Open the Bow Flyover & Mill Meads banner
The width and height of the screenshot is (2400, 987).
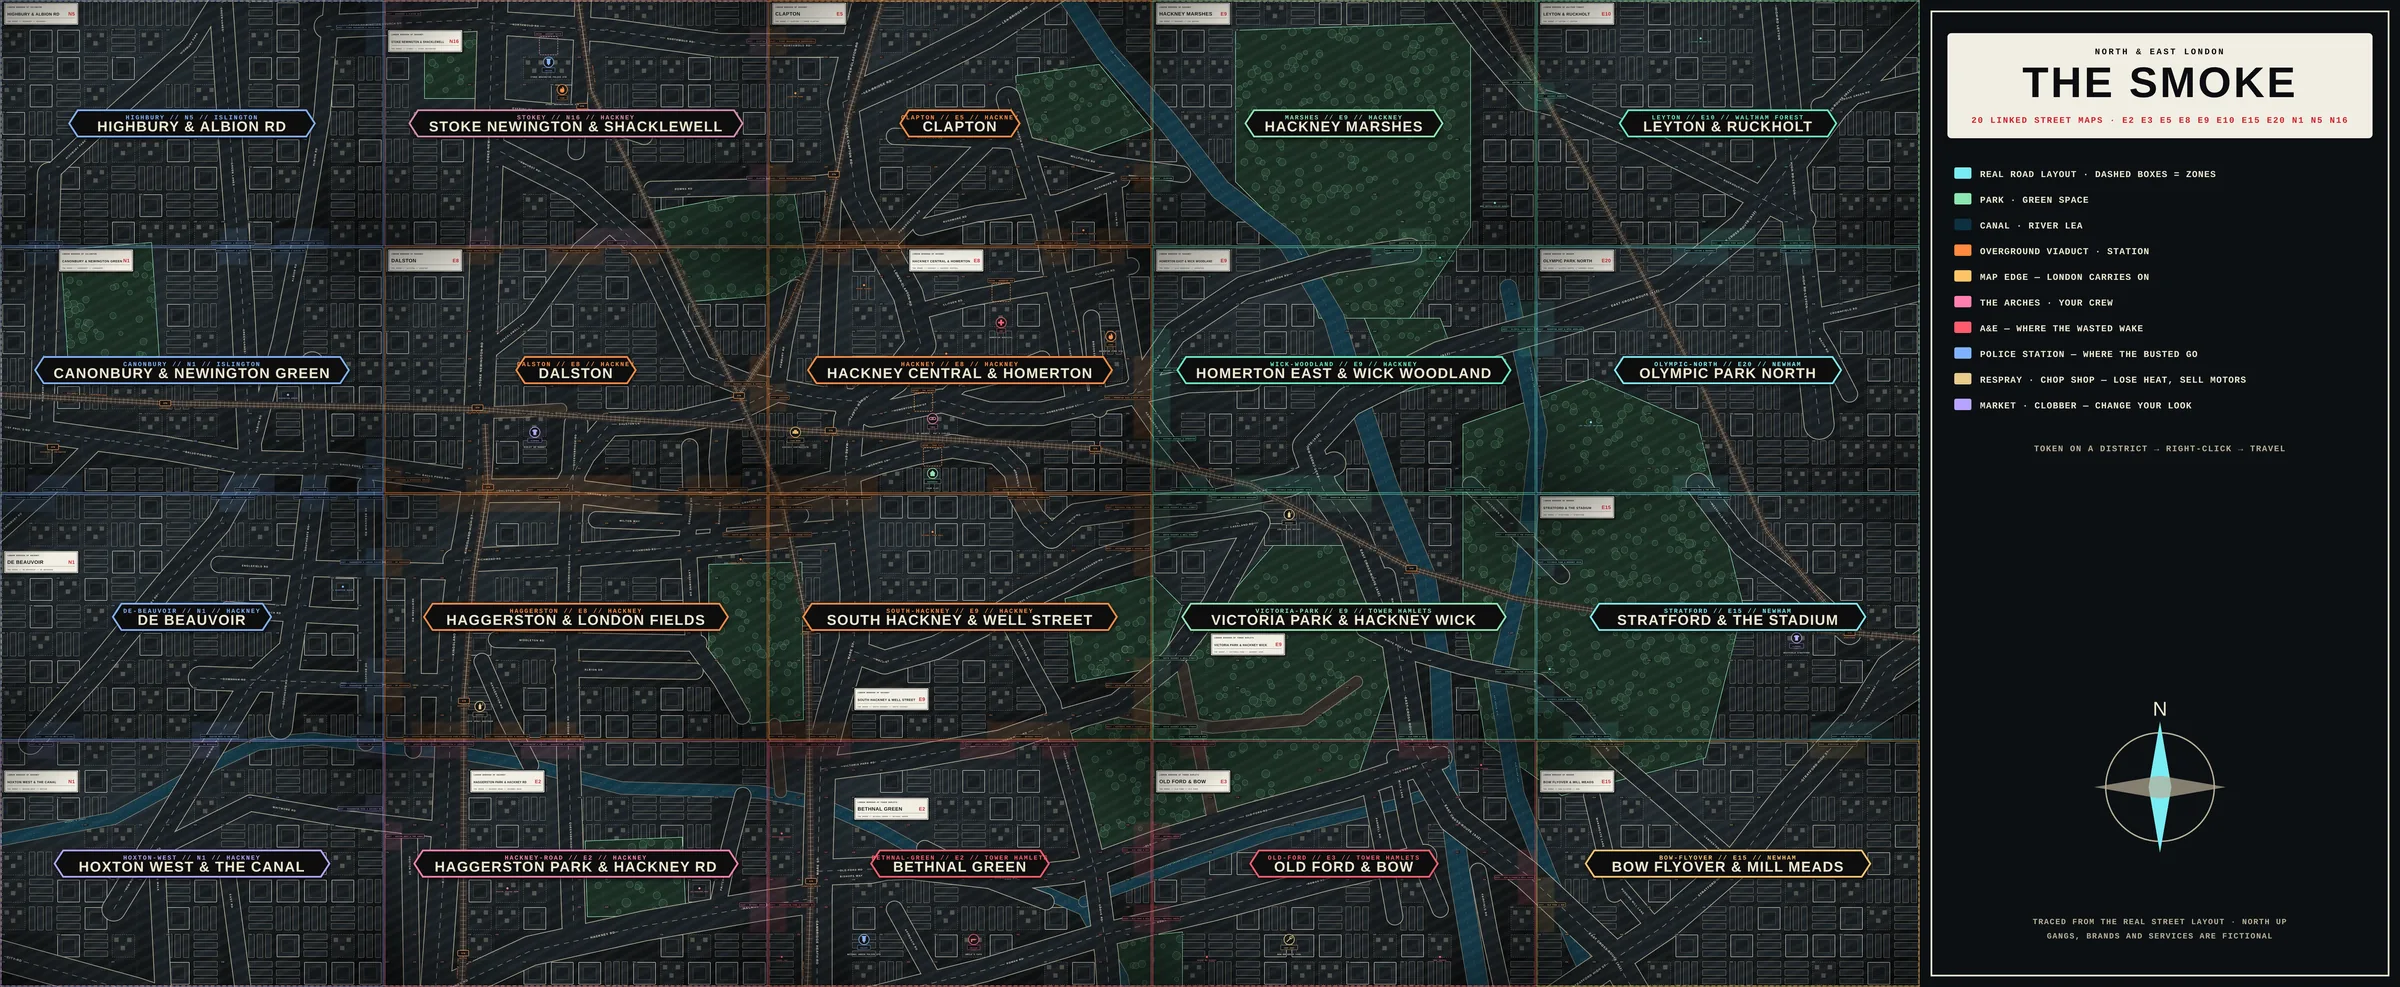pos(1727,864)
